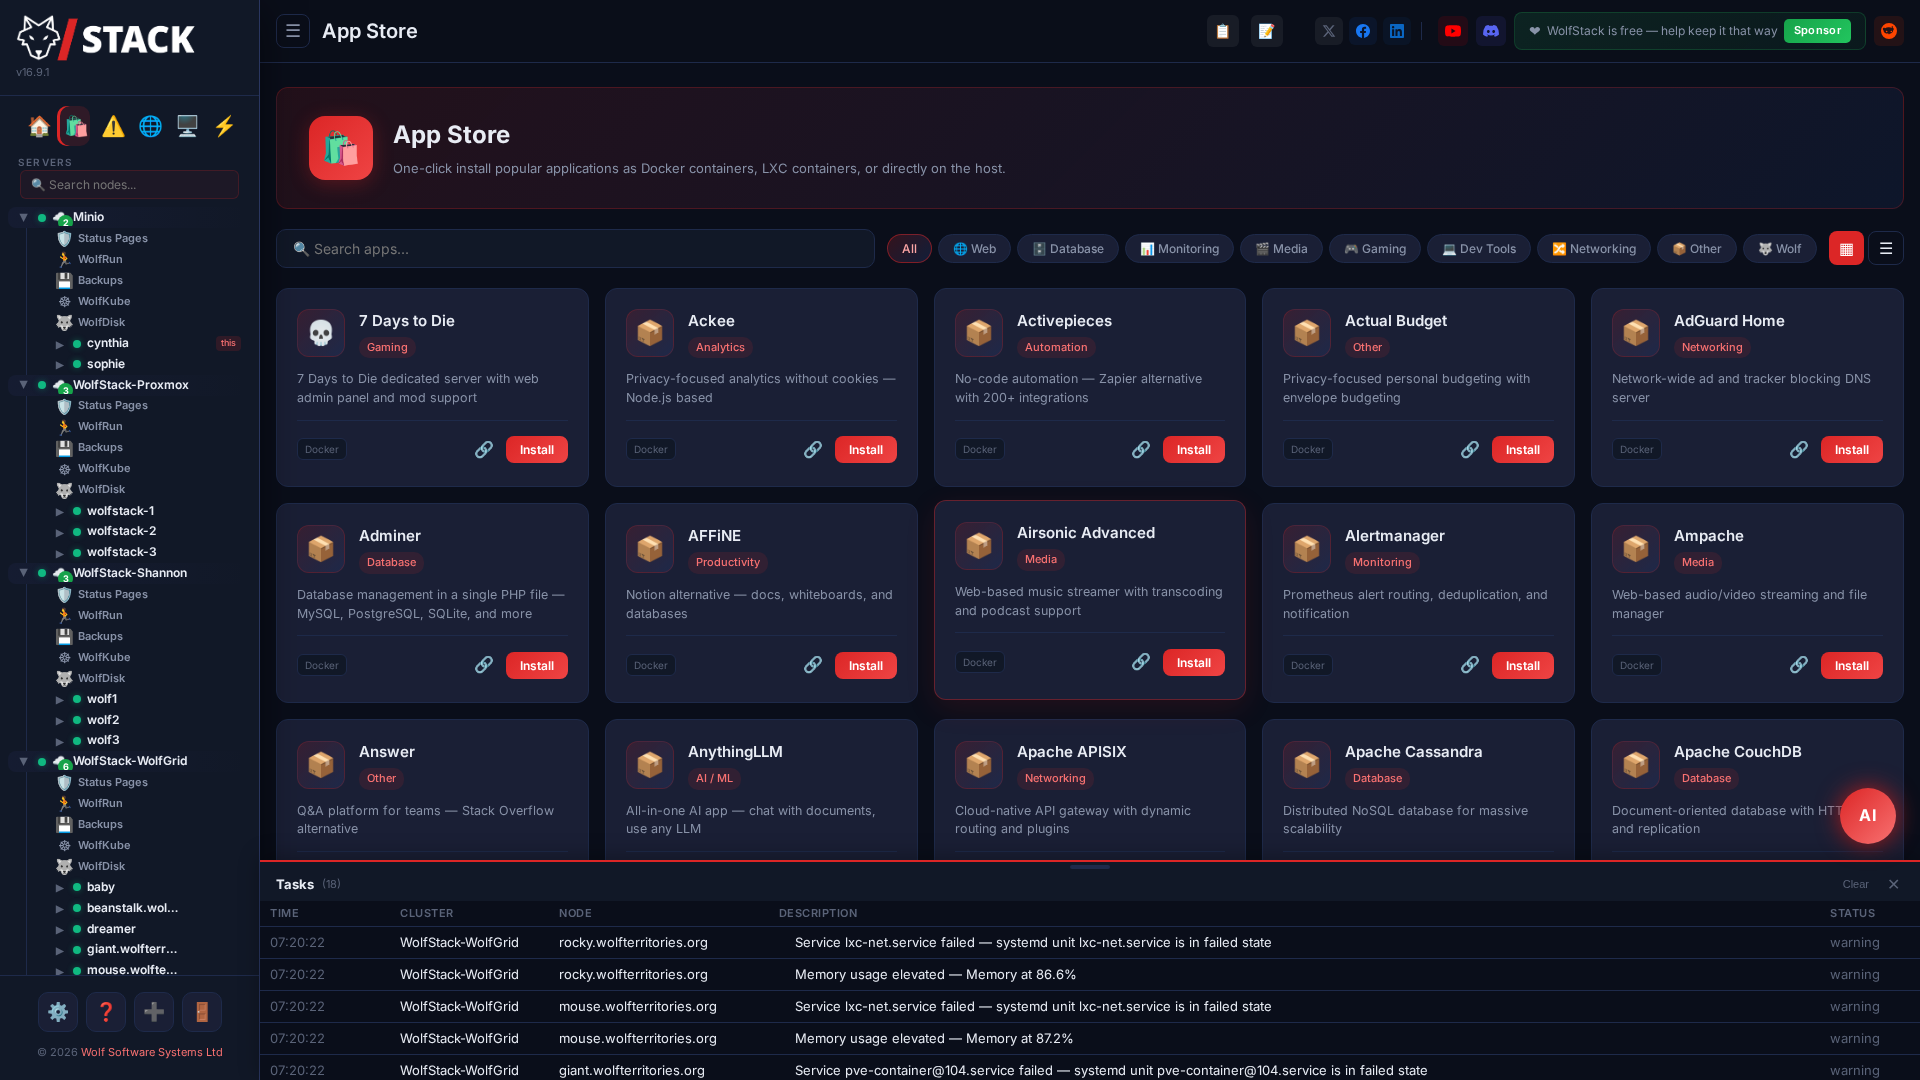This screenshot has height=1080, width=1920.
Task: Open the lightning bolt sidebar icon
Action: [x=224, y=126]
